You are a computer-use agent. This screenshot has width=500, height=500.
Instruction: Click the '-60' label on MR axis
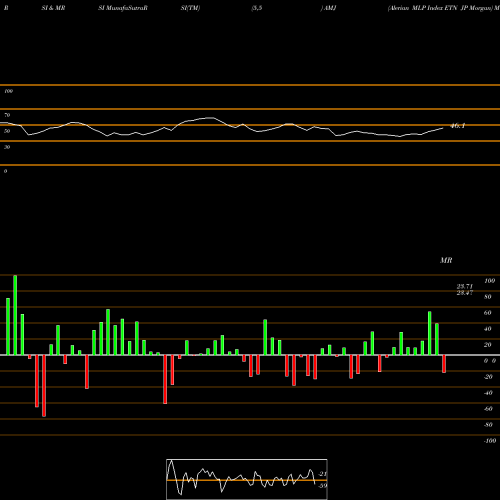pos(488,409)
